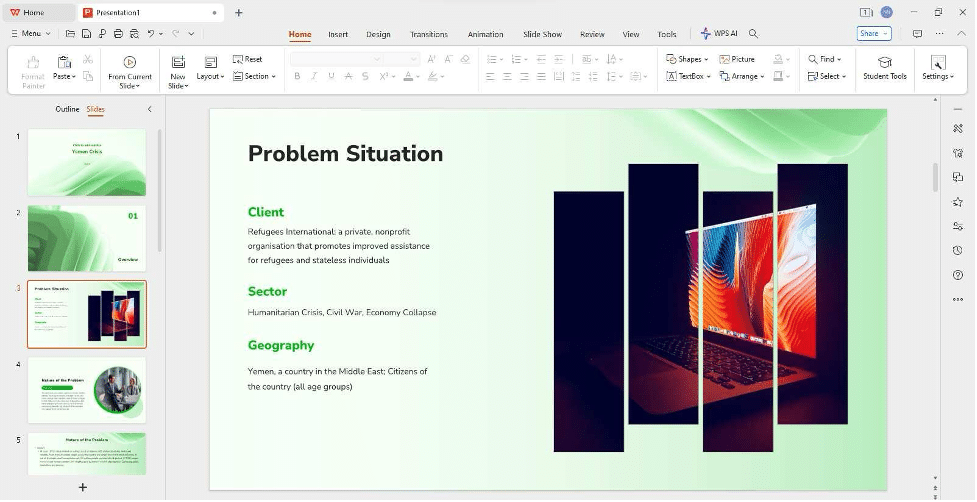Switch to the Design tab
This screenshot has height=502, width=977.
click(x=378, y=34)
